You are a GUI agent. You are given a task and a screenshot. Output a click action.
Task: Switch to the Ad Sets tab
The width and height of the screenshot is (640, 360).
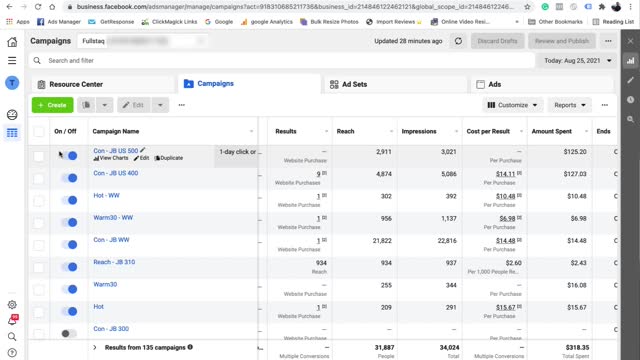[395, 84]
